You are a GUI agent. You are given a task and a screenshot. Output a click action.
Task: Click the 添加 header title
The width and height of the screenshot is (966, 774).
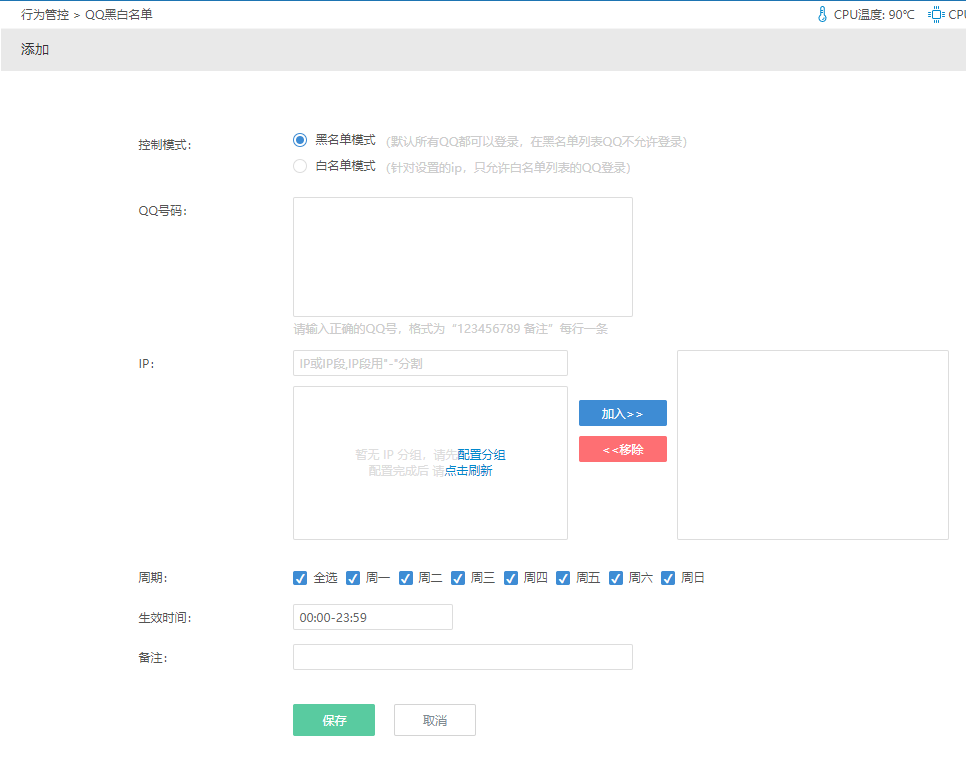pyautogui.click(x=34, y=49)
